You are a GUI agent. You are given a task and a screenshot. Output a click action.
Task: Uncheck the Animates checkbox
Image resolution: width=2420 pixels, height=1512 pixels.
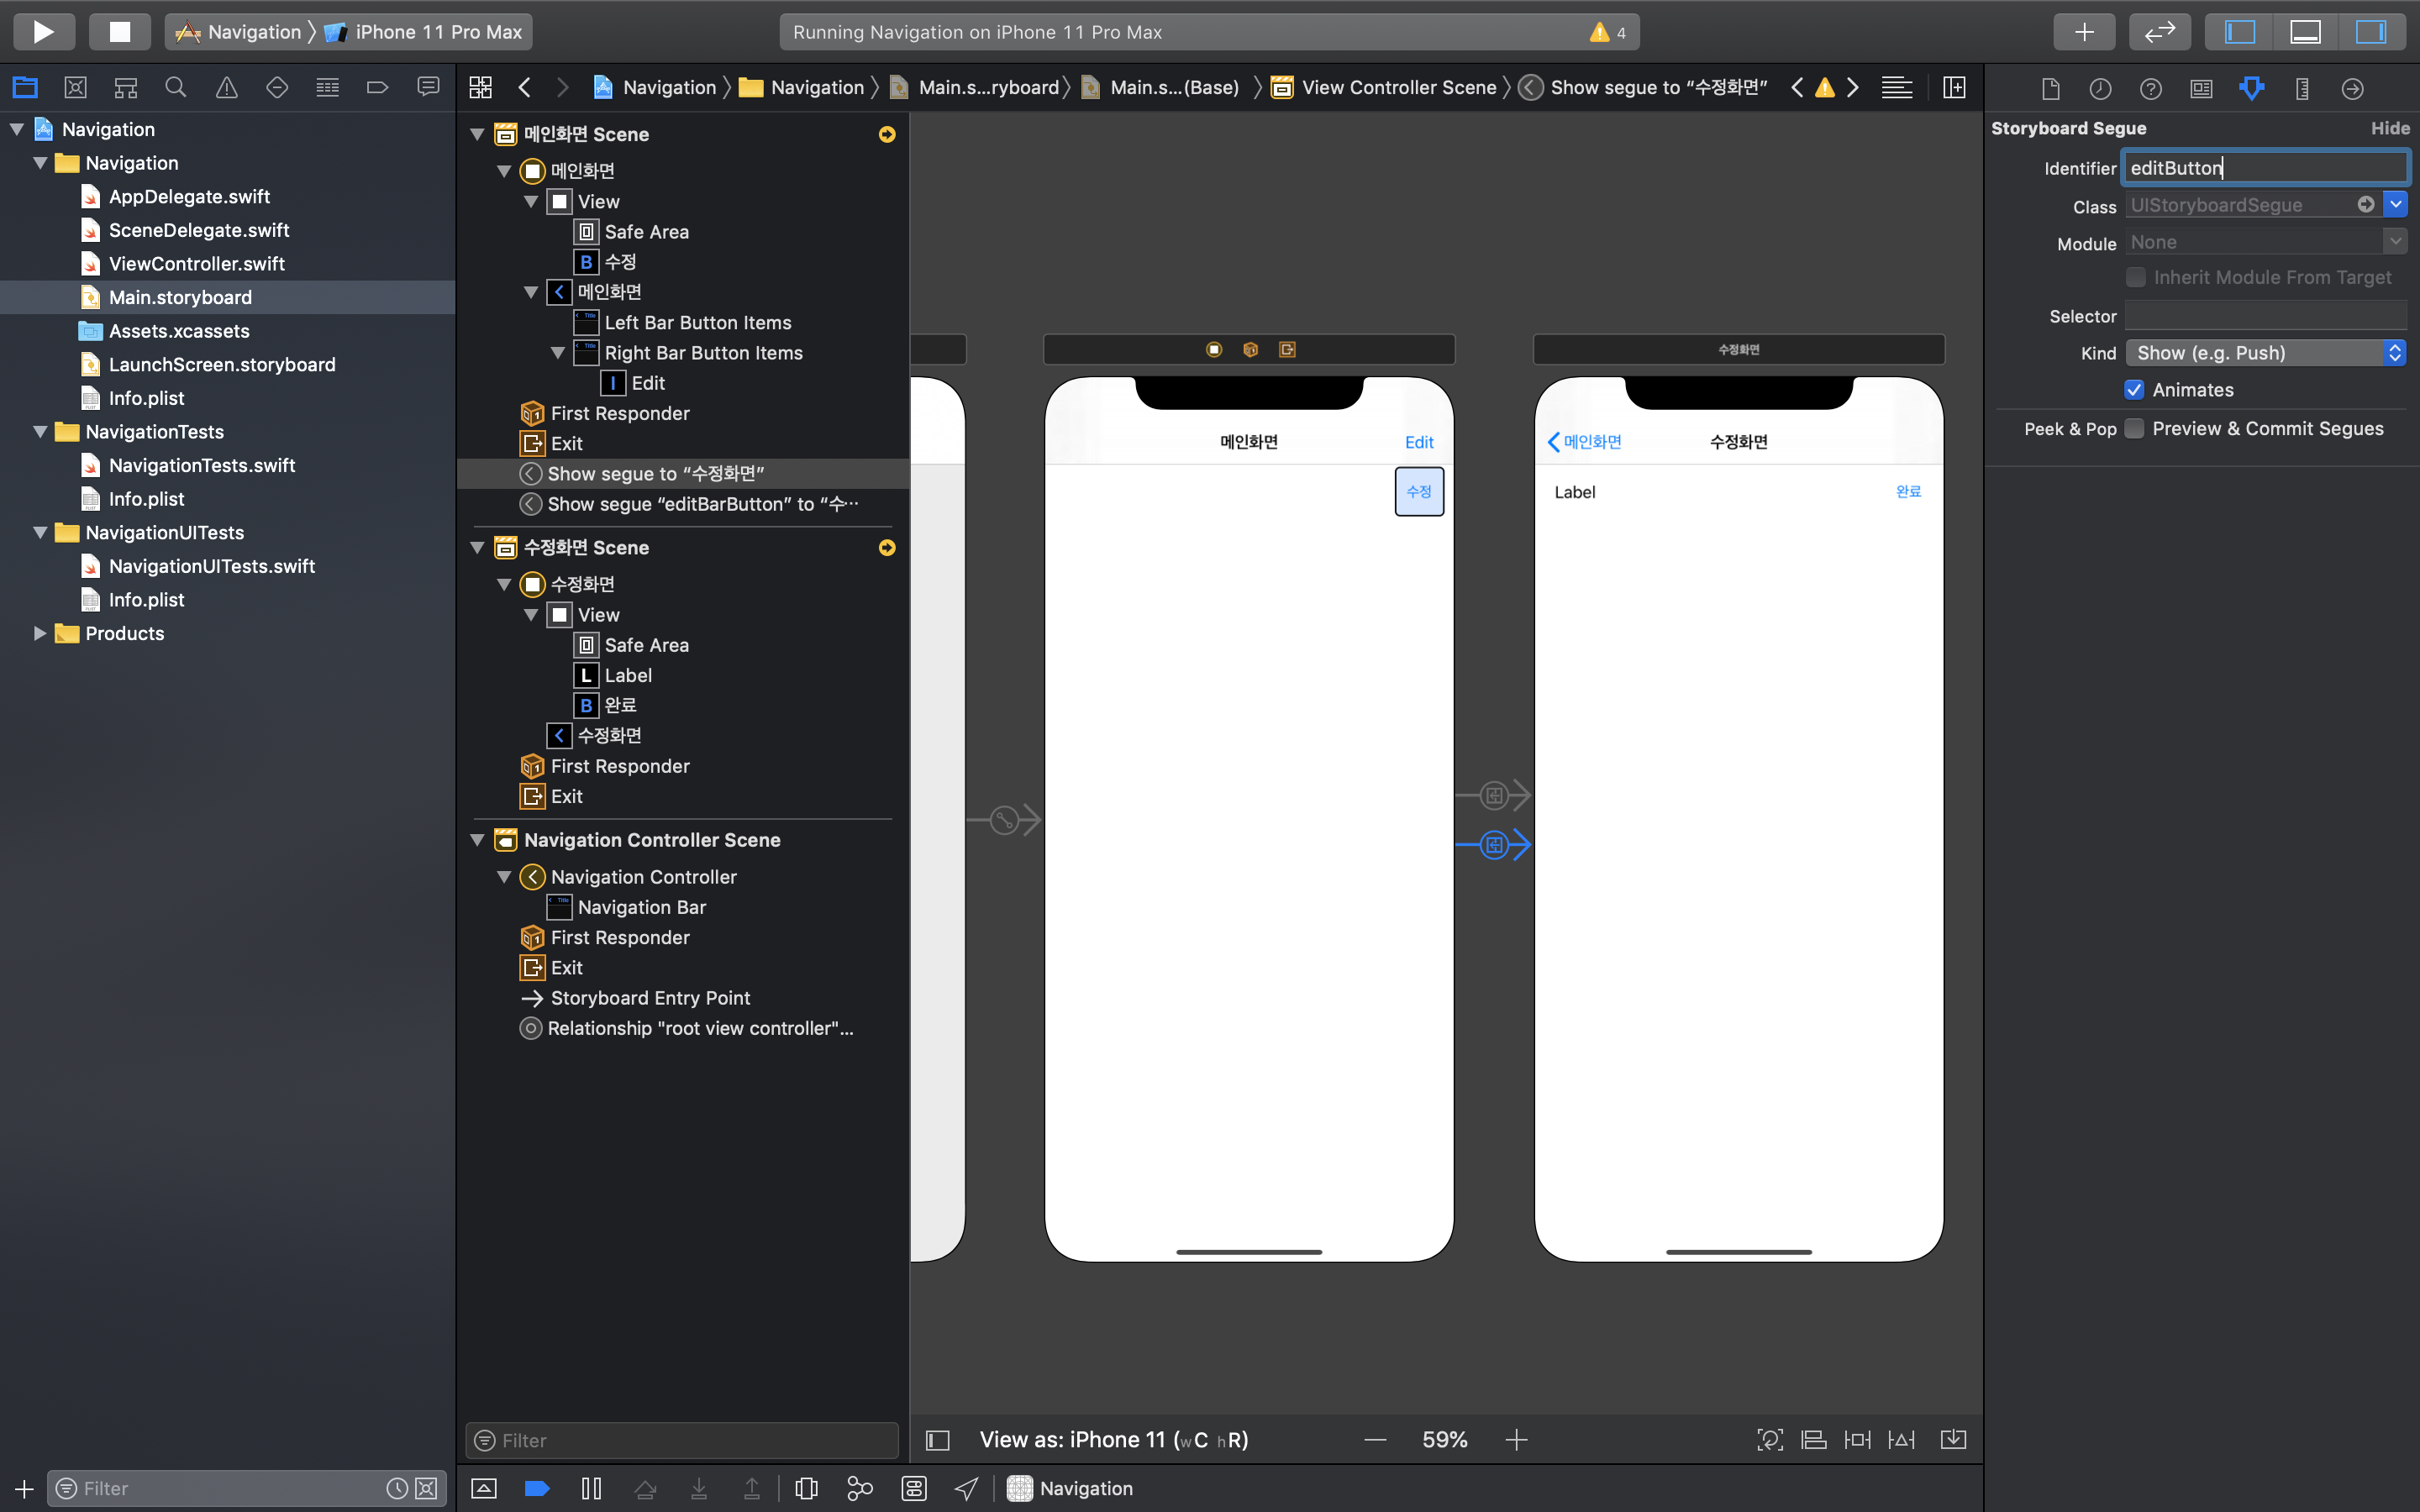point(2134,390)
